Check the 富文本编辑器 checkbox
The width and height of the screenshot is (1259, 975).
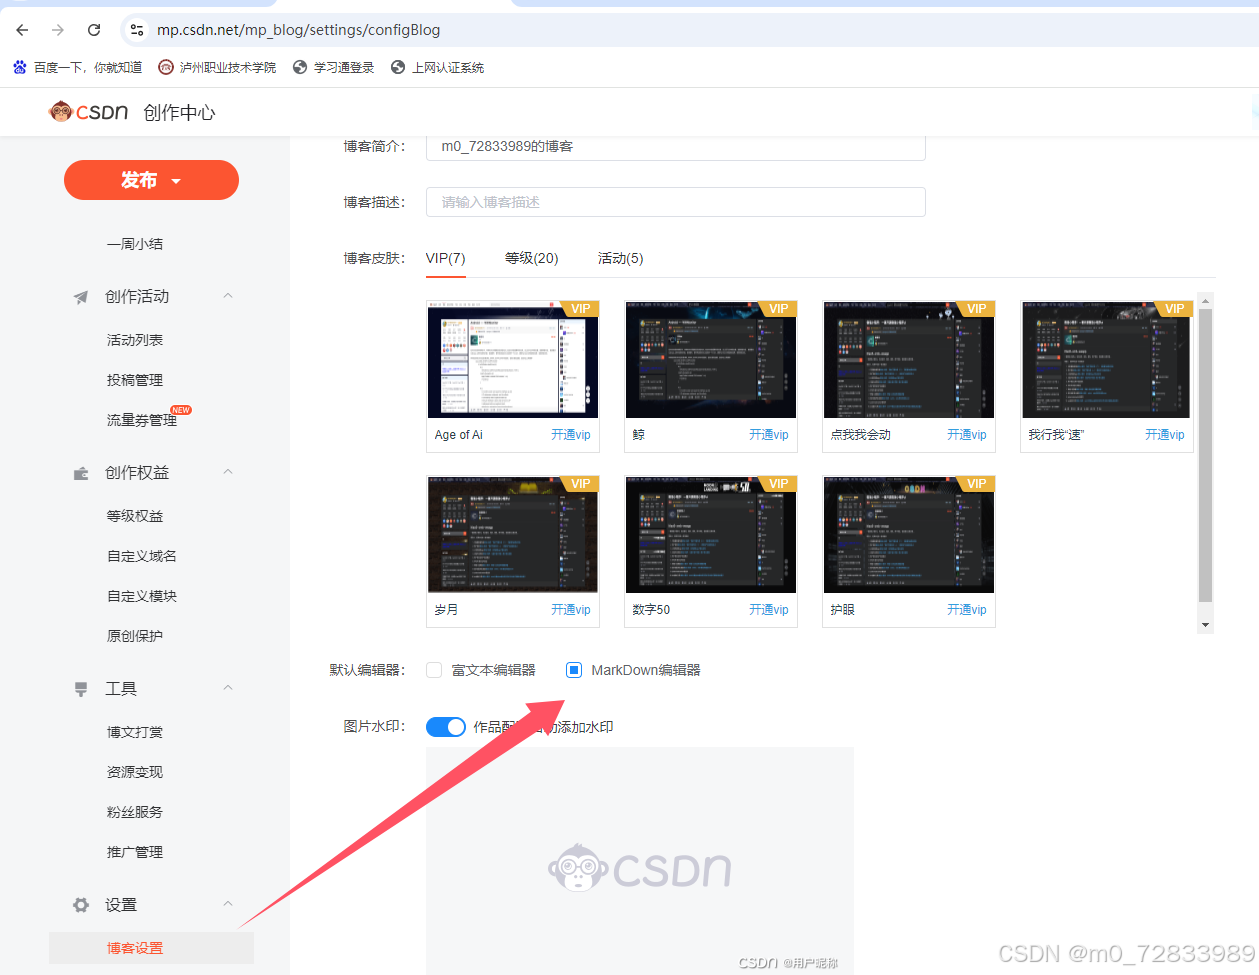pos(434,670)
